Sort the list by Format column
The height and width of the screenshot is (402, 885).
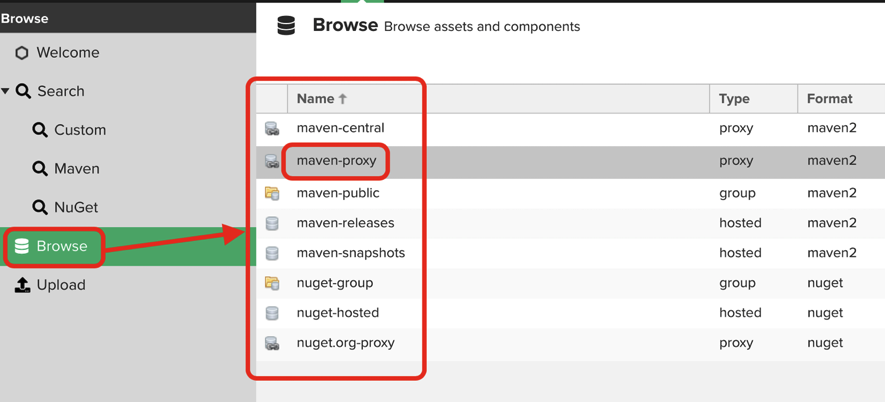pyautogui.click(x=829, y=99)
